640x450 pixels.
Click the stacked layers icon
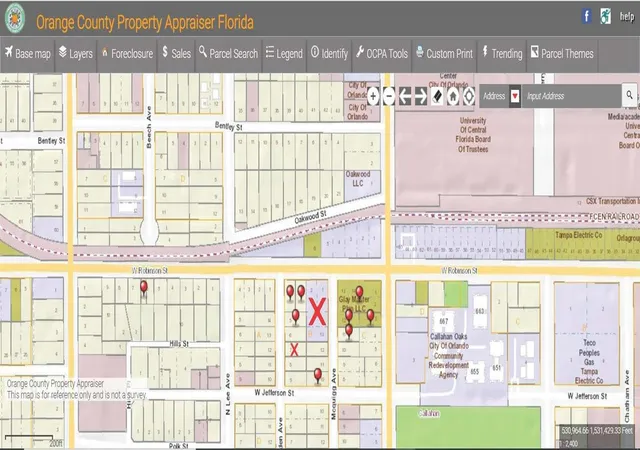point(62,51)
